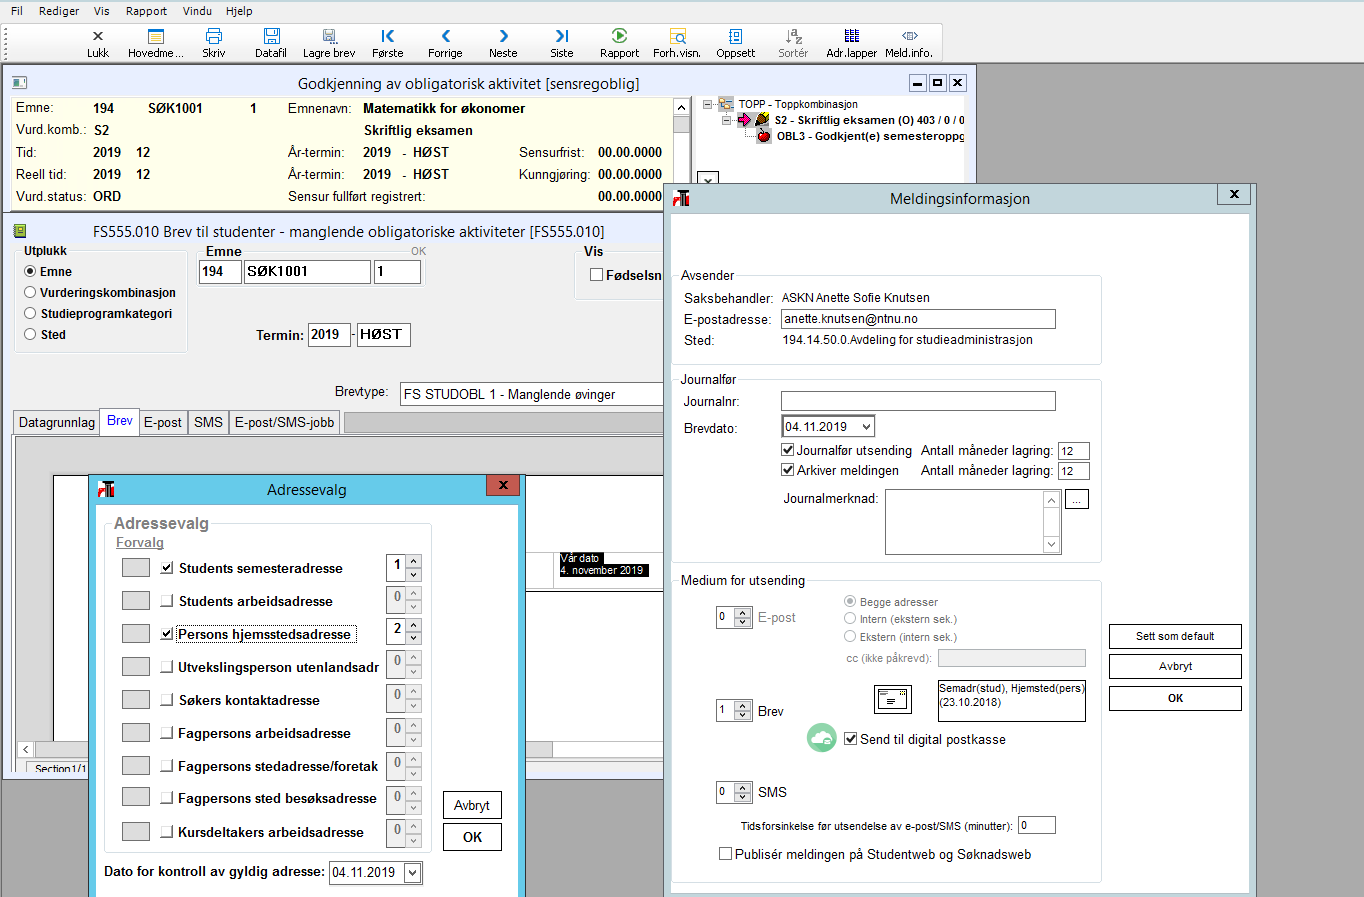Click the sensregoblig window title icon
This screenshot has width=1364, height=897.
pos(19,83)
